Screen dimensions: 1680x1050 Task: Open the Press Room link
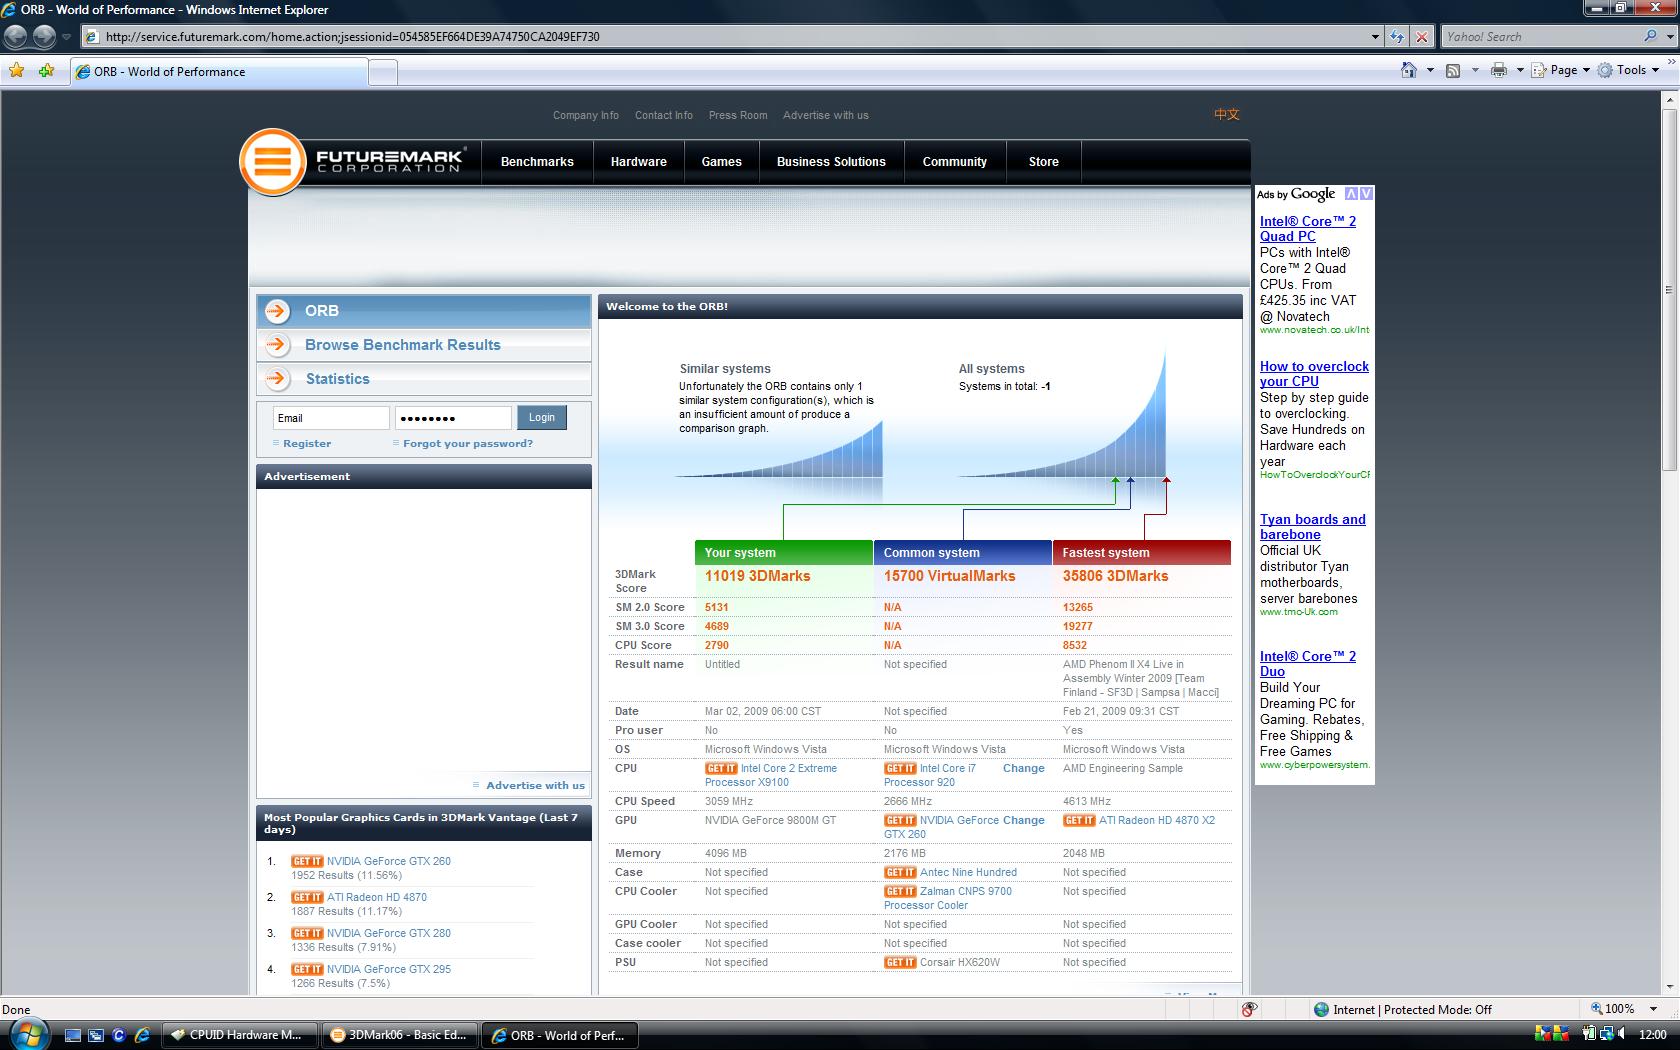click(x=738, y=115)
